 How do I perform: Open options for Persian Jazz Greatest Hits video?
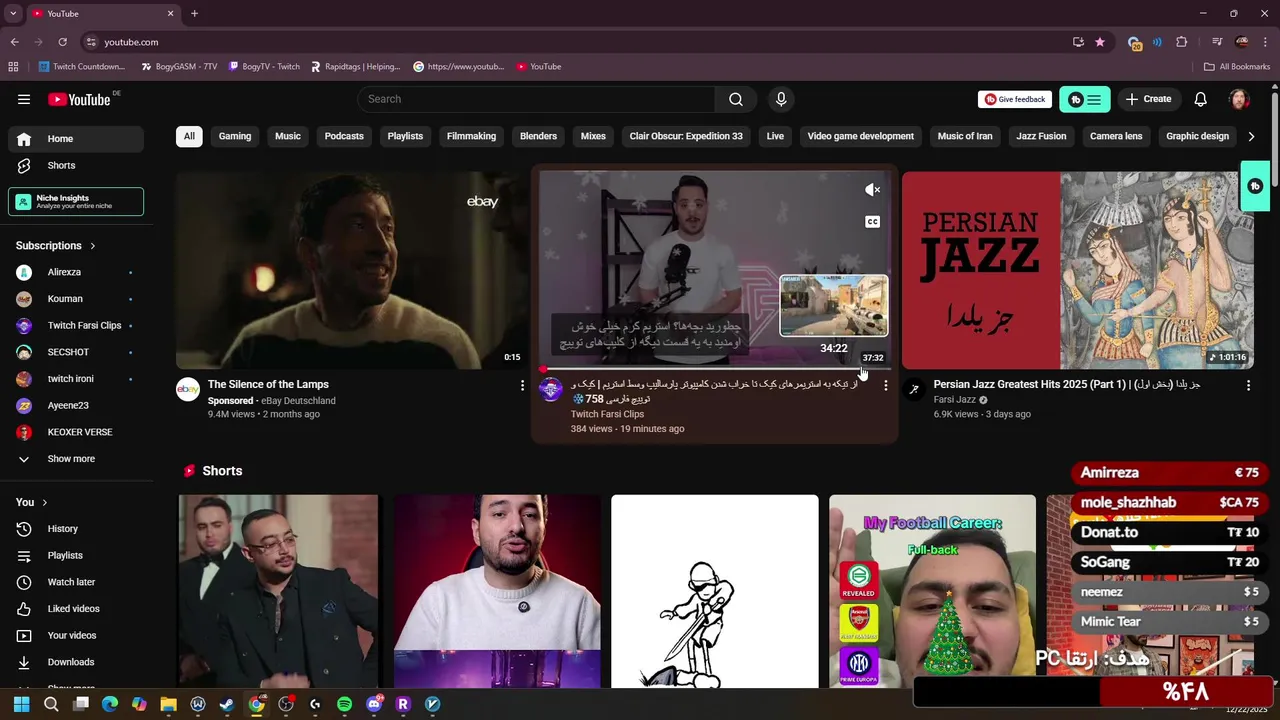click(x=1248, y=385)
